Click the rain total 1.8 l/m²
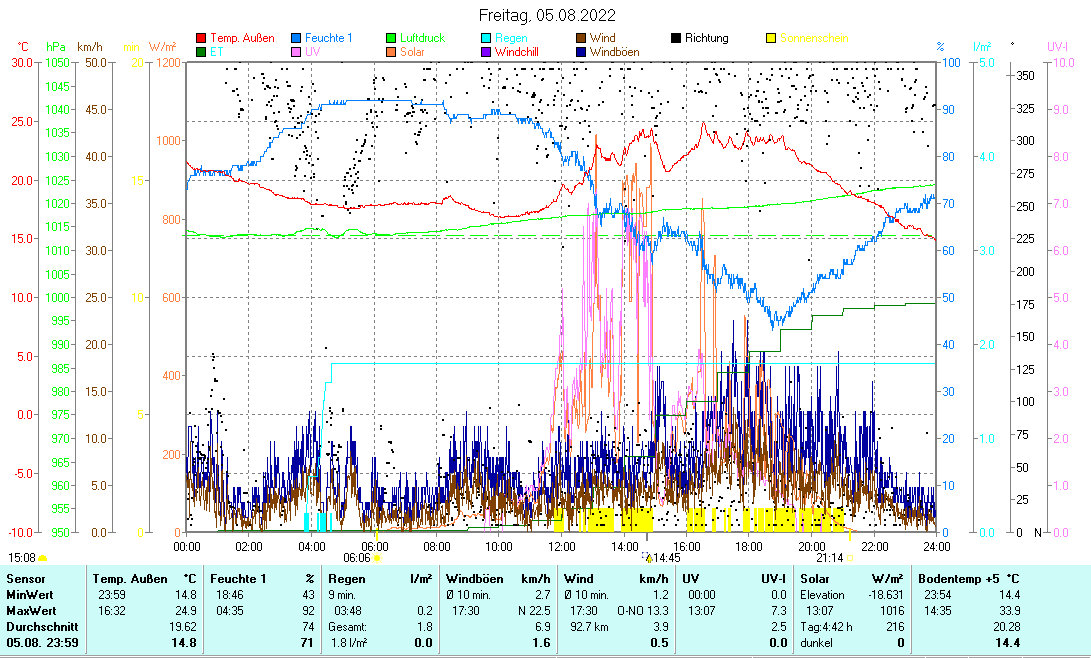Viewport: 1091px width, 658px height. click(x=349, y=643)
